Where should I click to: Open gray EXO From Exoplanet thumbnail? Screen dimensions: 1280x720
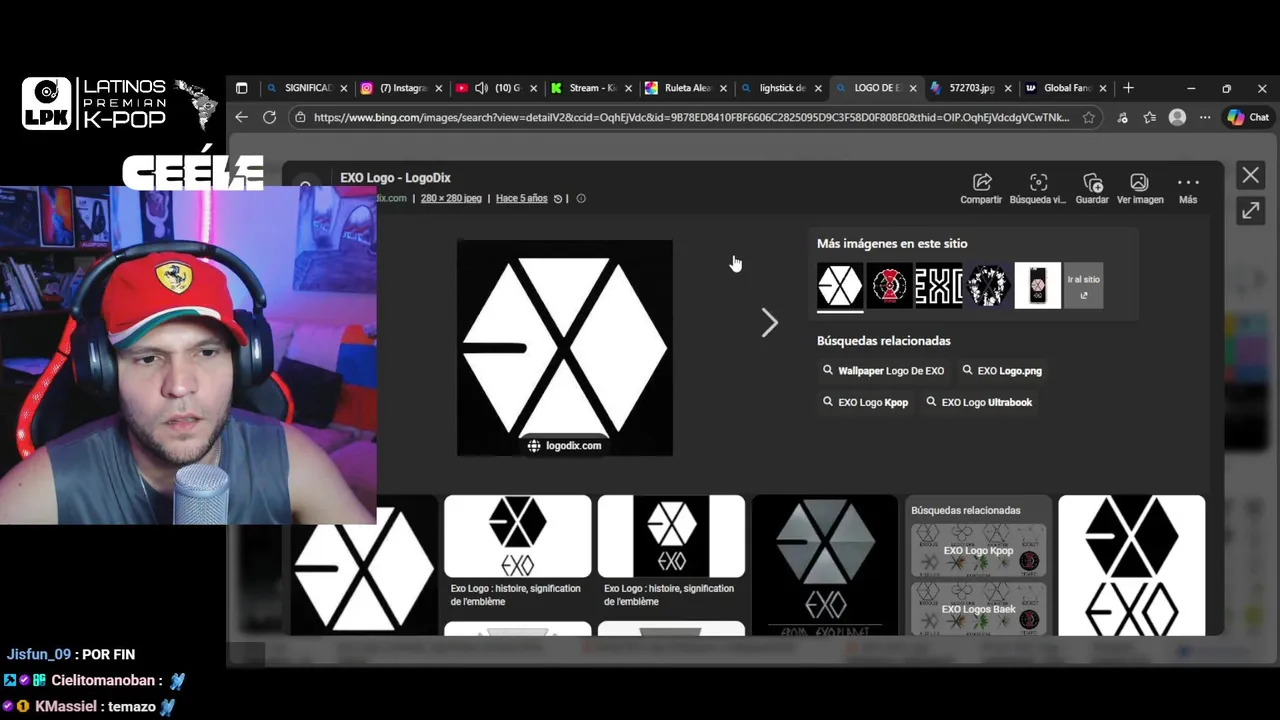(825, 565)
